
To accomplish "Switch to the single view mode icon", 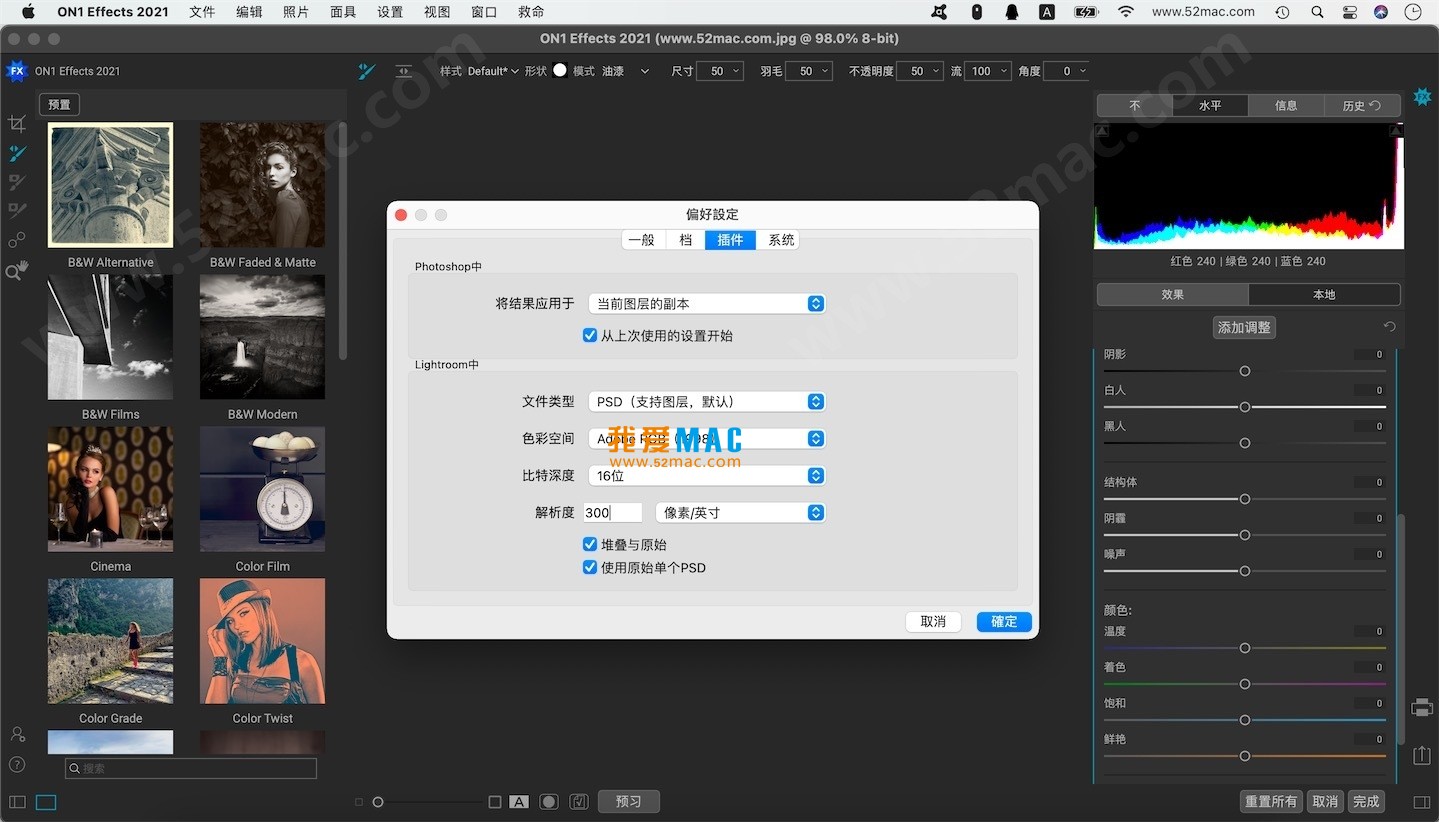I will pyautogui.click(x=46, y=802).
